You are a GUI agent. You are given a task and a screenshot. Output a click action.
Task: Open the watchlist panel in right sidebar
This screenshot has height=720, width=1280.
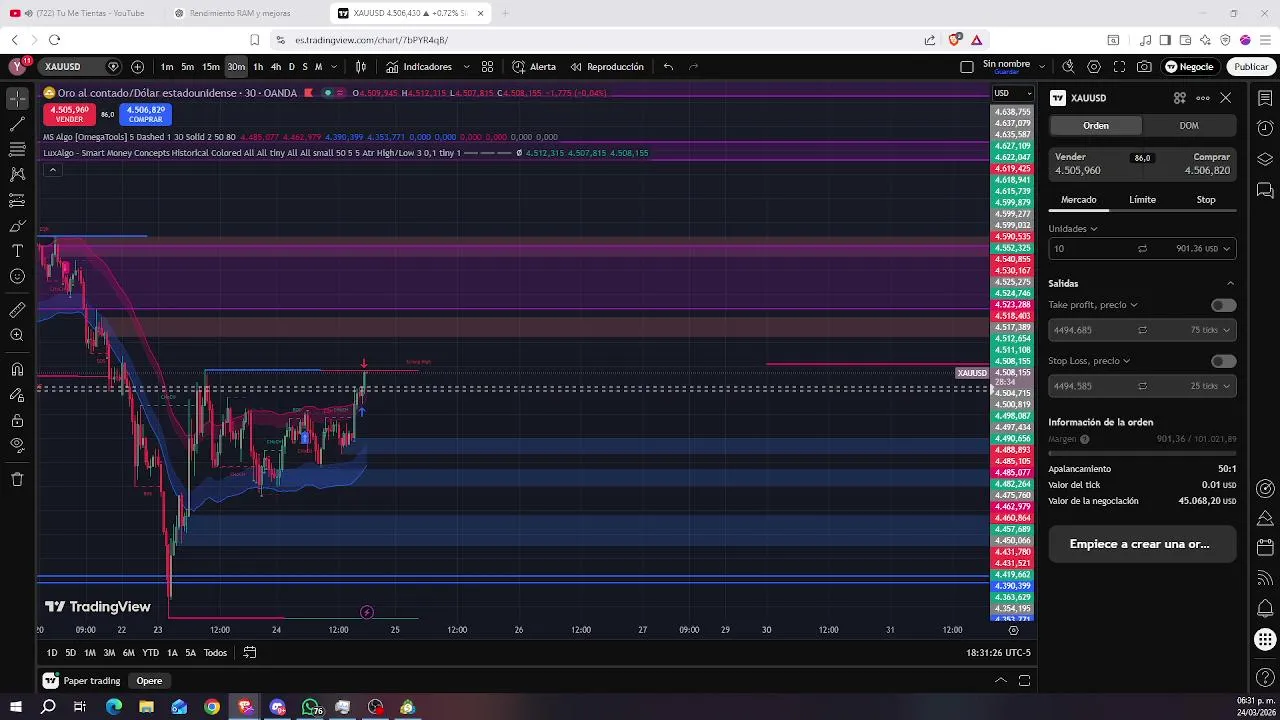click(x=1265, y=98)
